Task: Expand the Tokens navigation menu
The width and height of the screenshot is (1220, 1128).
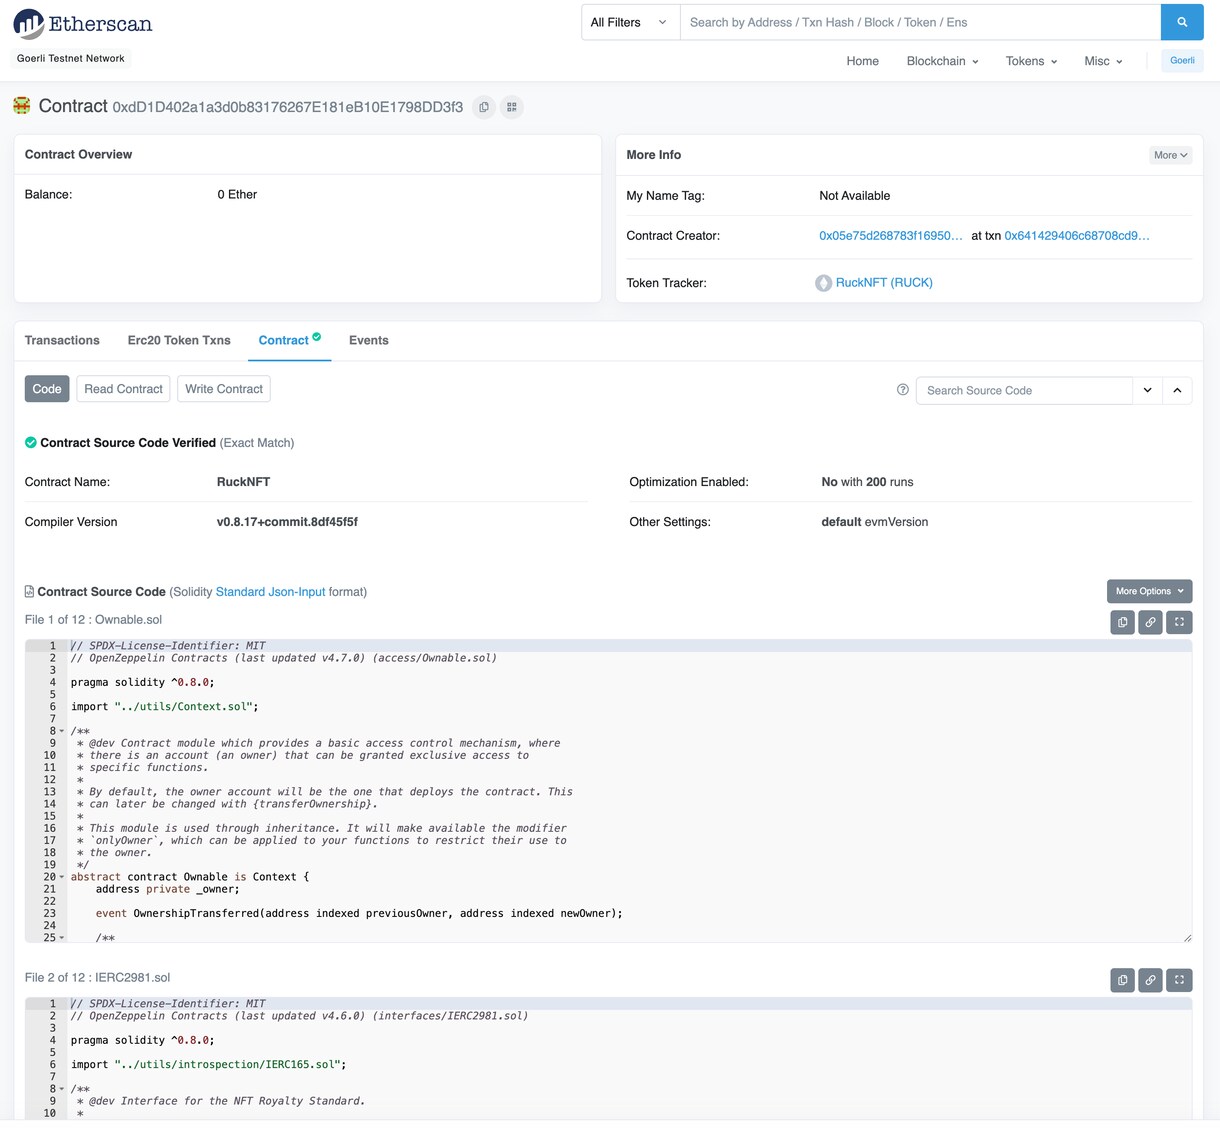Action: pyautogui.click(x=1031, y=61)
